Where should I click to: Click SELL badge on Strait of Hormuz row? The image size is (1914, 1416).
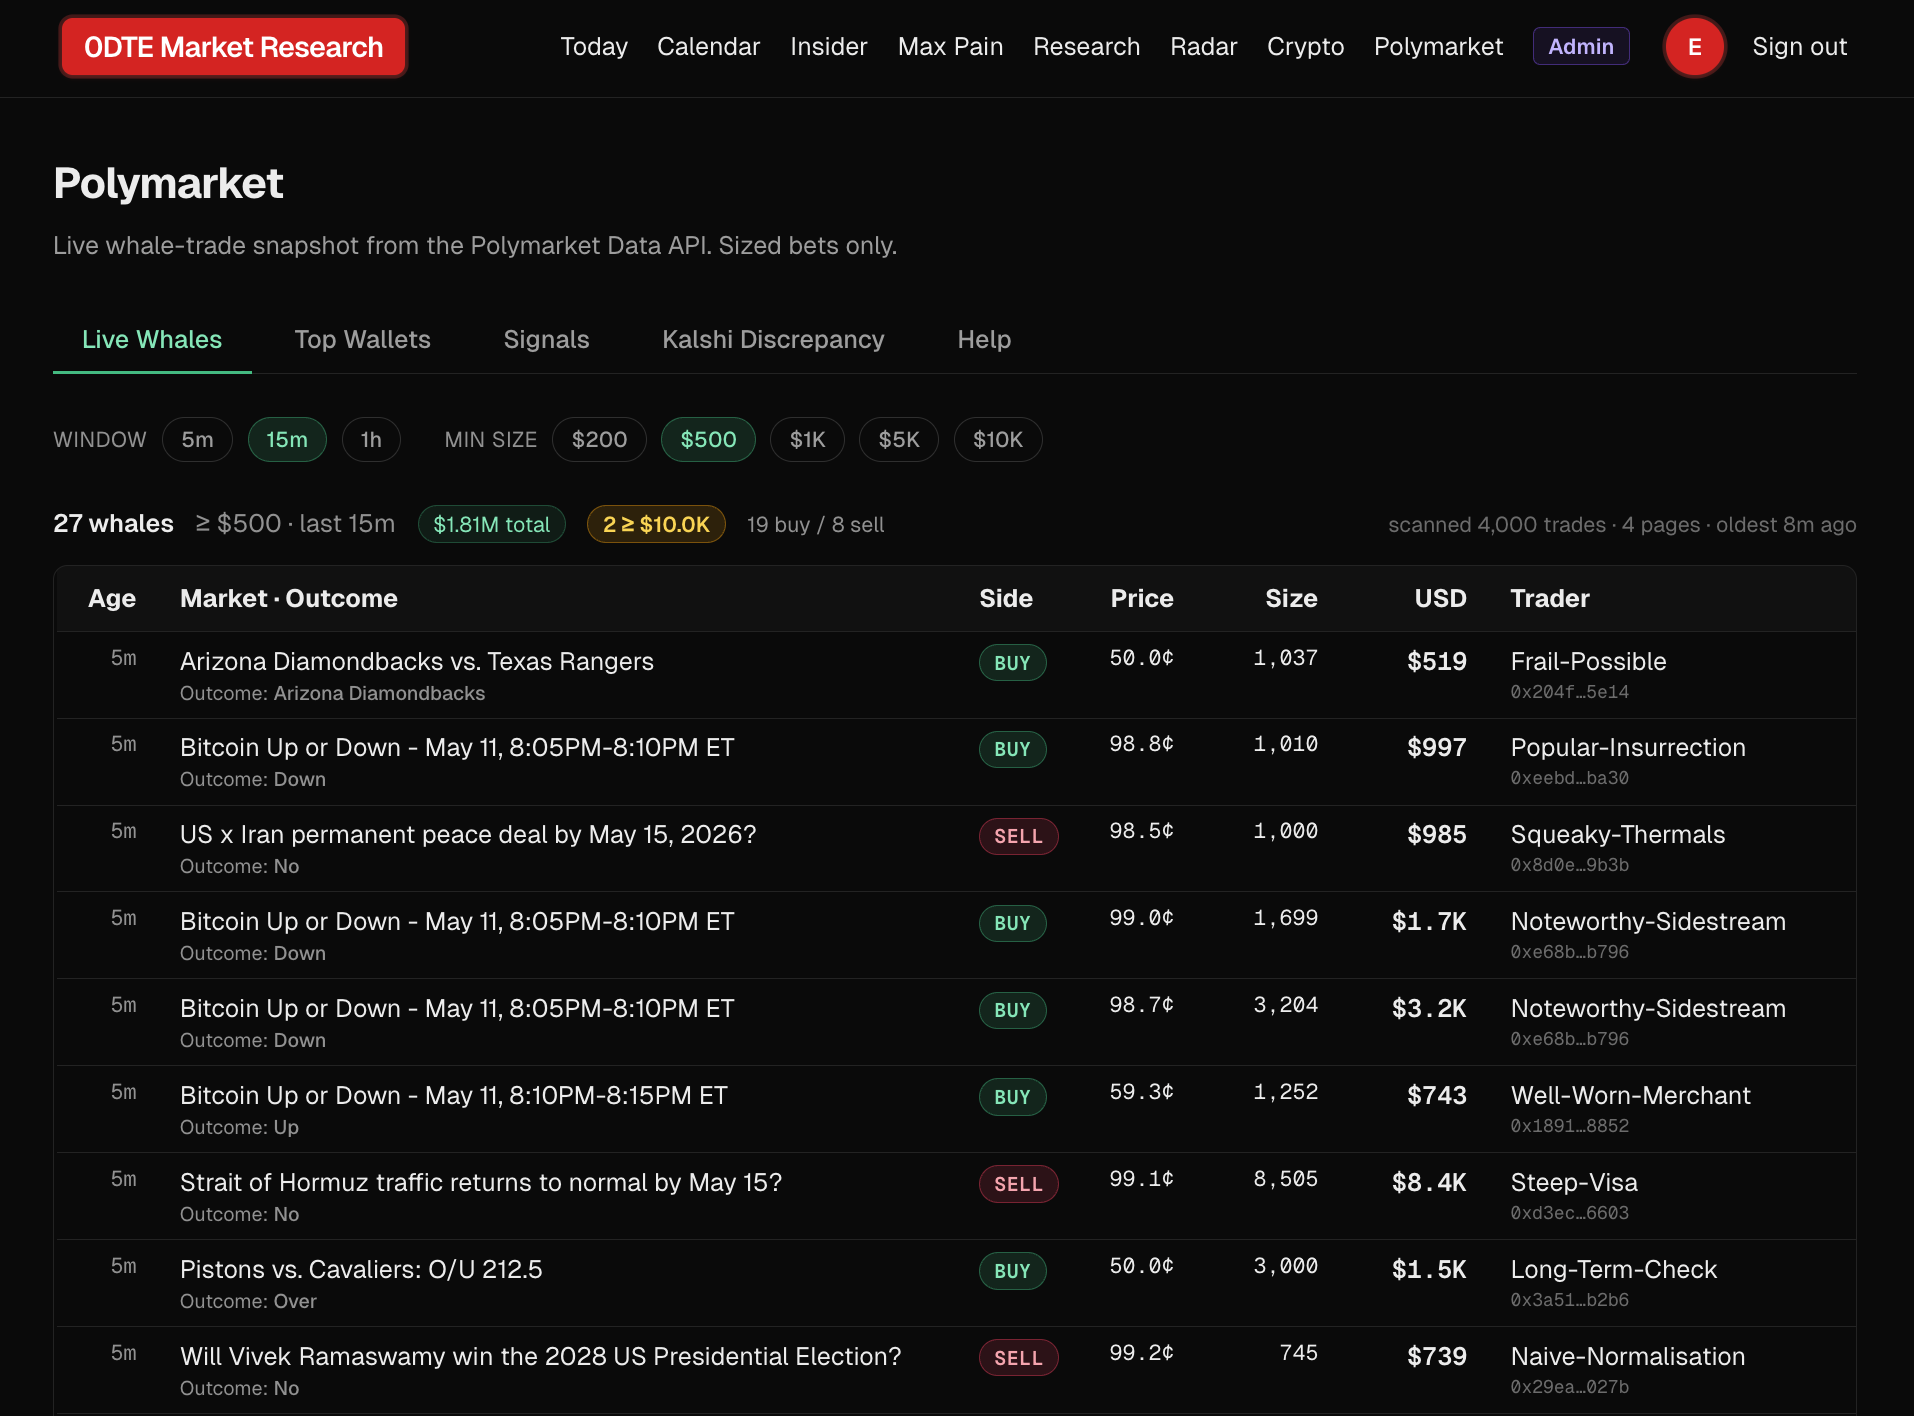(x=1018, y=1184)
